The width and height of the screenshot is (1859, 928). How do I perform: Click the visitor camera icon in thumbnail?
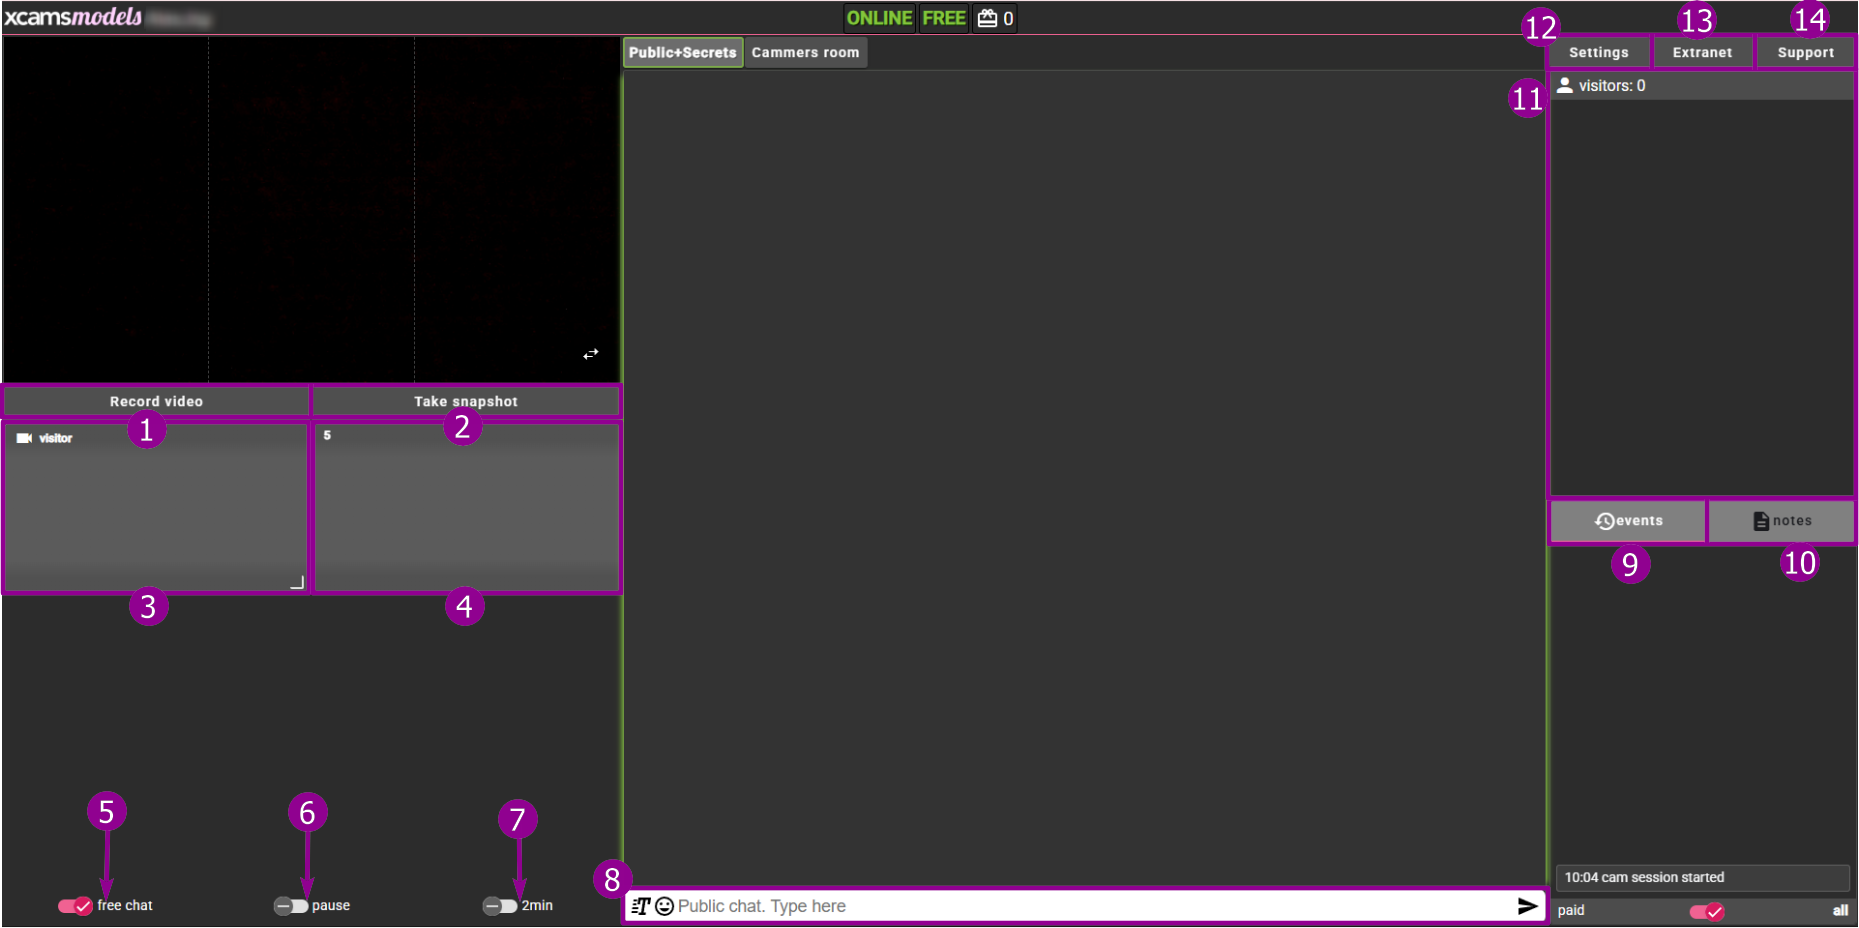tap(25, 438)
